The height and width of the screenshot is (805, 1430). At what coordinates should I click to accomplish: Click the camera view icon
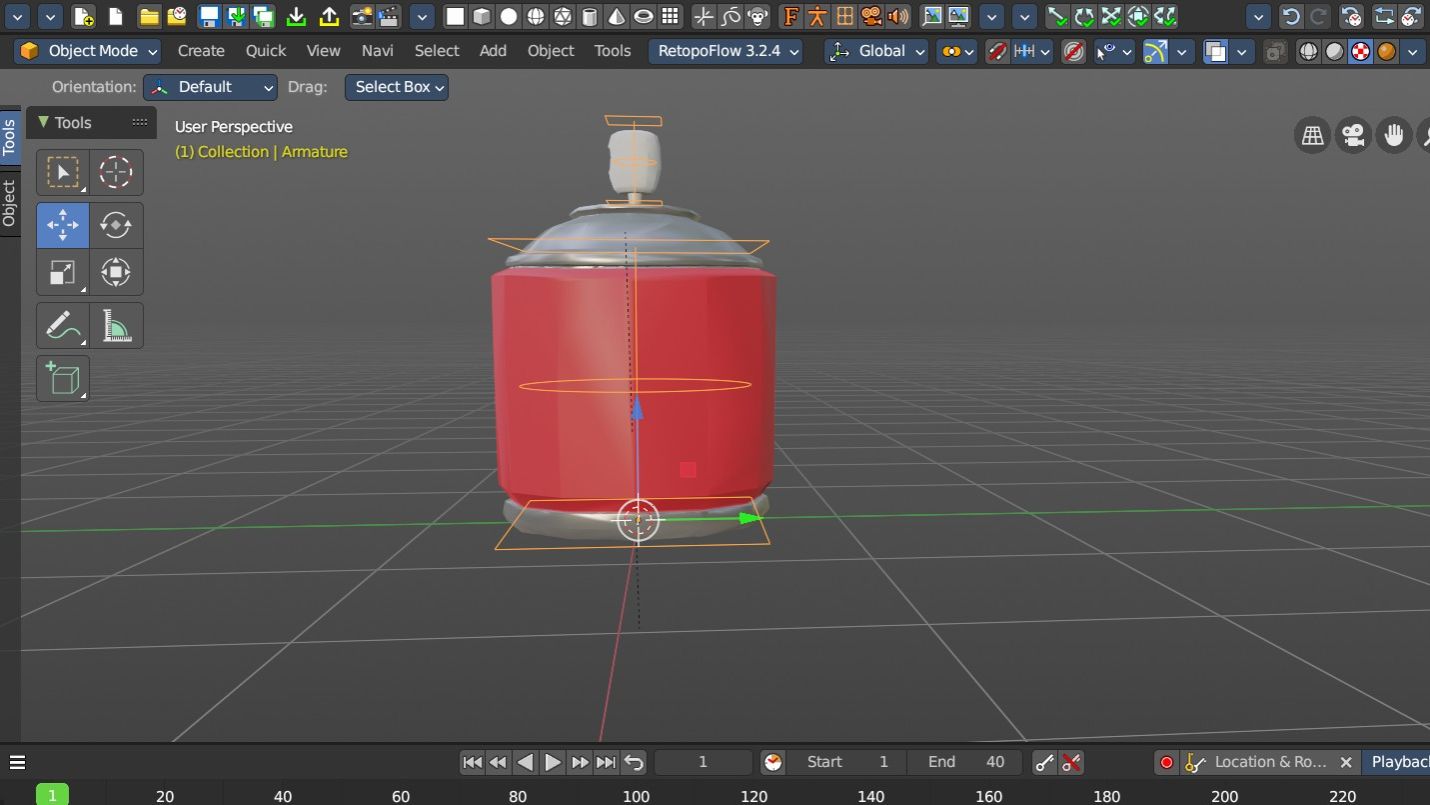coord(1354,135)
